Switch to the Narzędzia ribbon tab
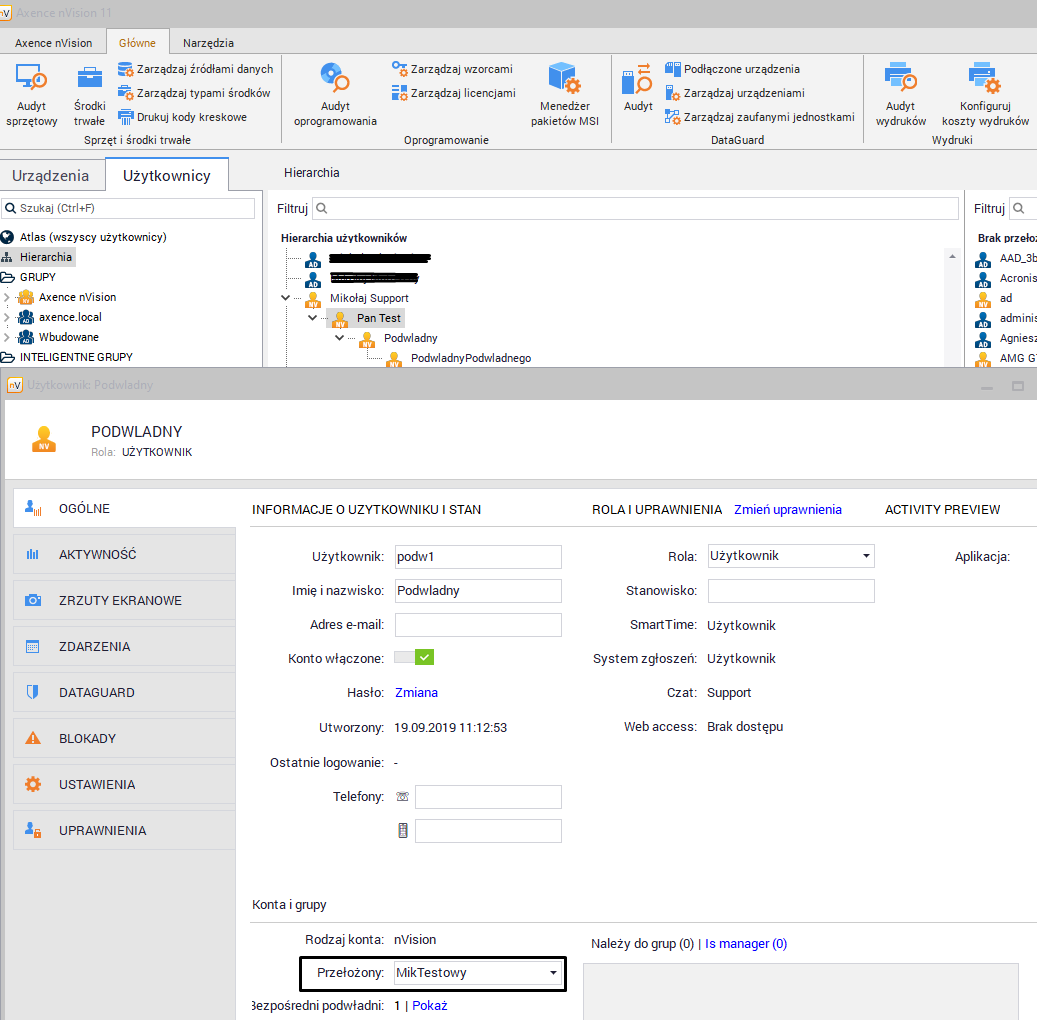Image resolution: width=1037 pixels, height=1020 pixels. click(x=208, y=43)
